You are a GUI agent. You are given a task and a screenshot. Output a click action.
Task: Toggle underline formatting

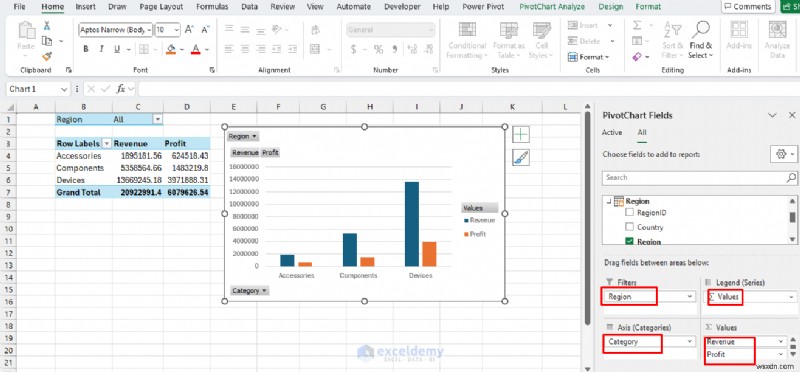tap(117, 49)
